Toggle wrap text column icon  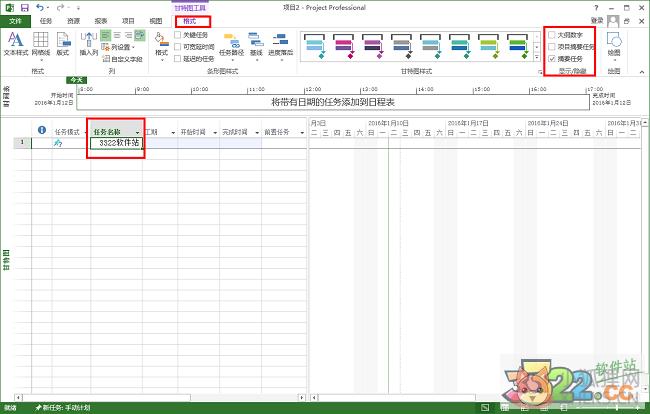point(140,35)
